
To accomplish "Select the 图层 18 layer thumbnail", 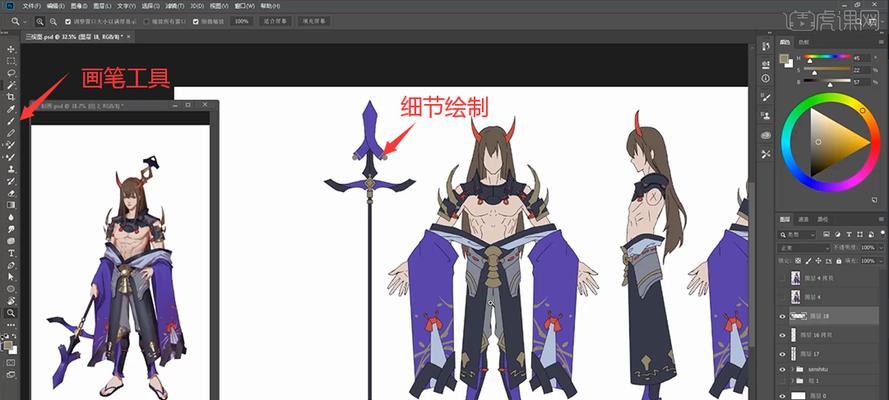I will (798, 316).
